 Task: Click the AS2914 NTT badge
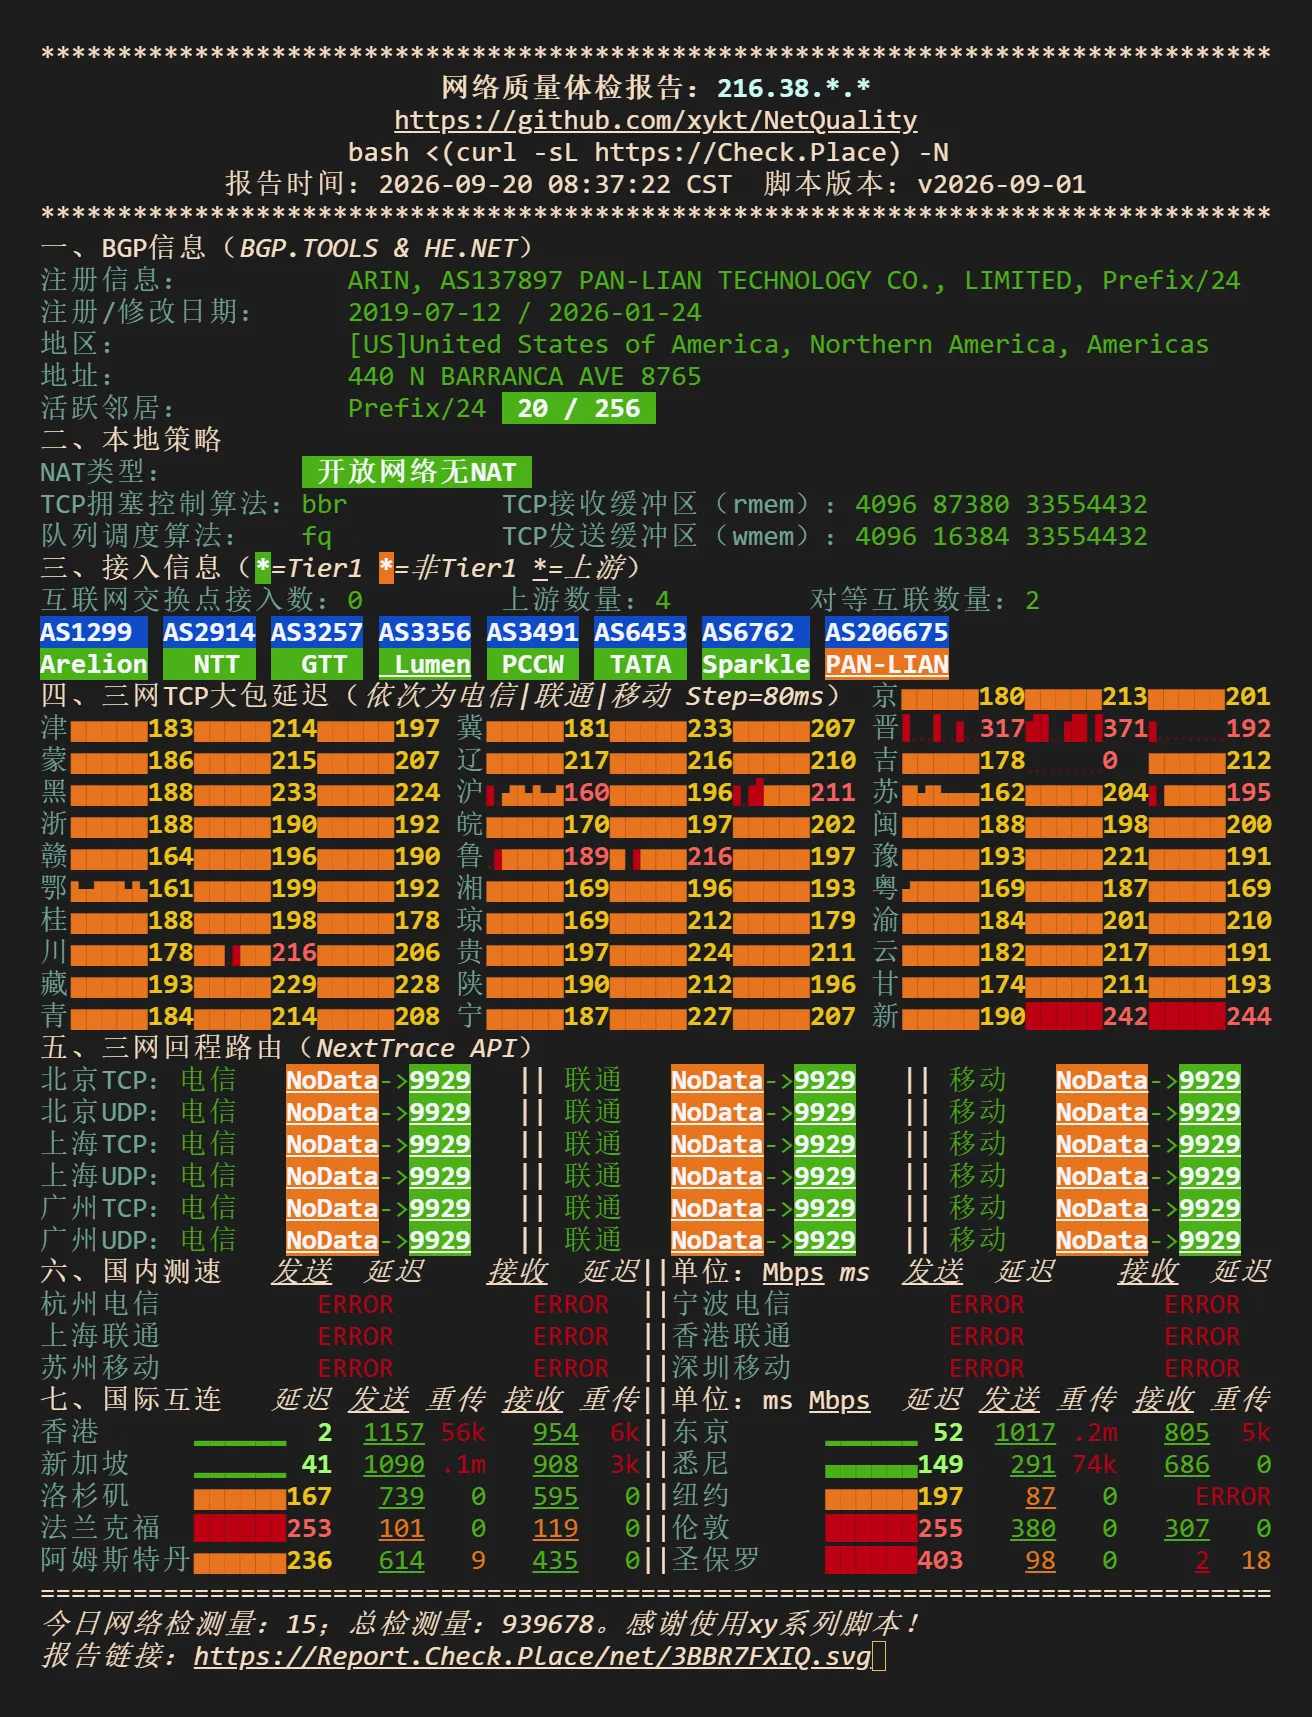(210, 648)
